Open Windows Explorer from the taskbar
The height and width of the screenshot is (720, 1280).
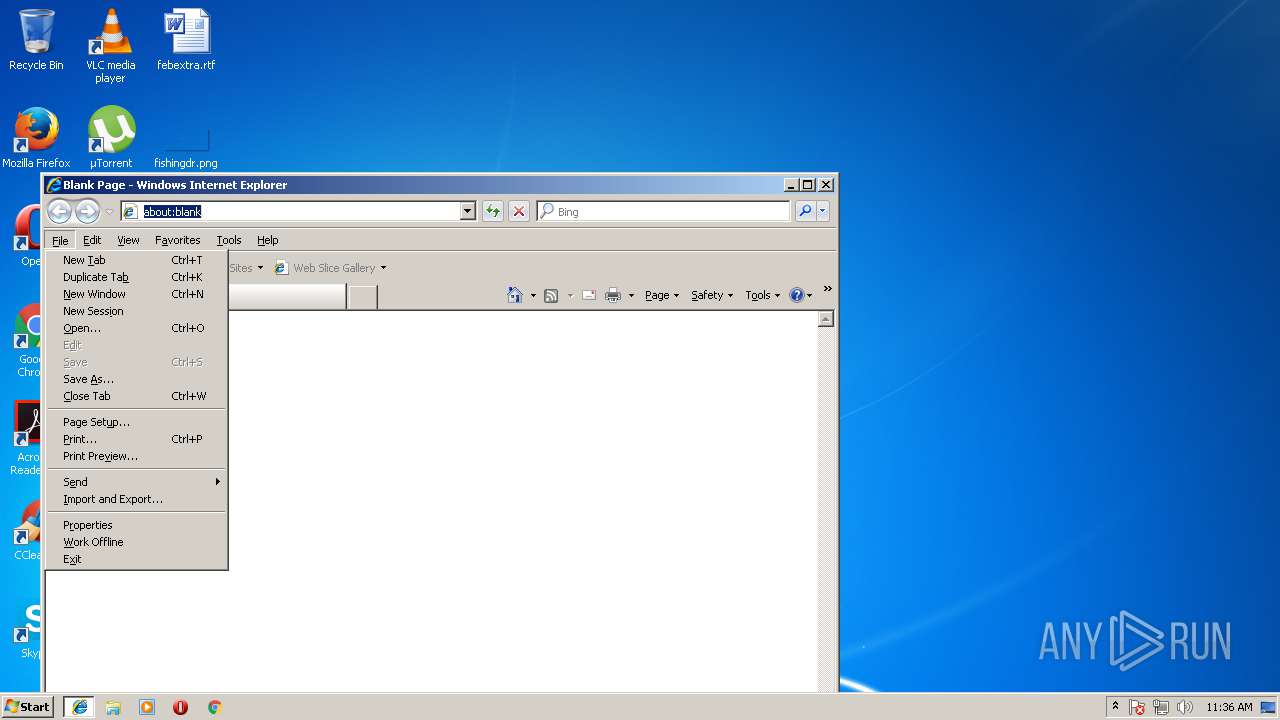click(x=113, y=707)
